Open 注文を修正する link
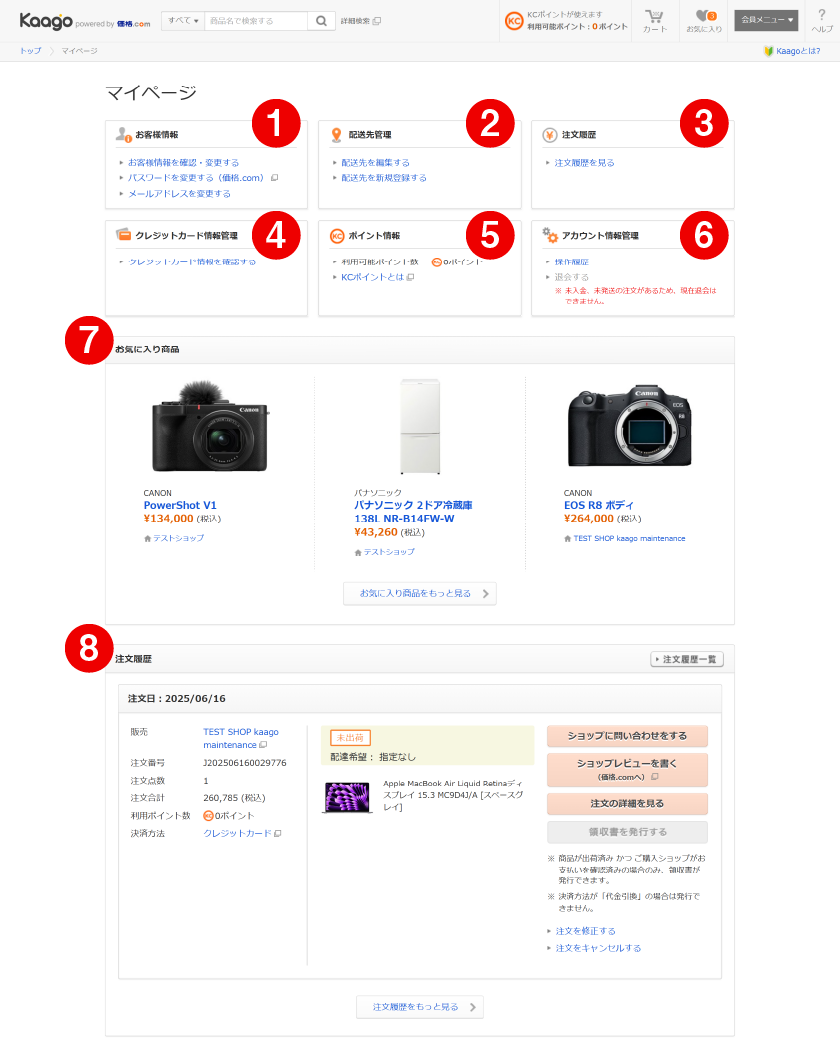This screenshot has height=1048, width=840. point(585,931)
